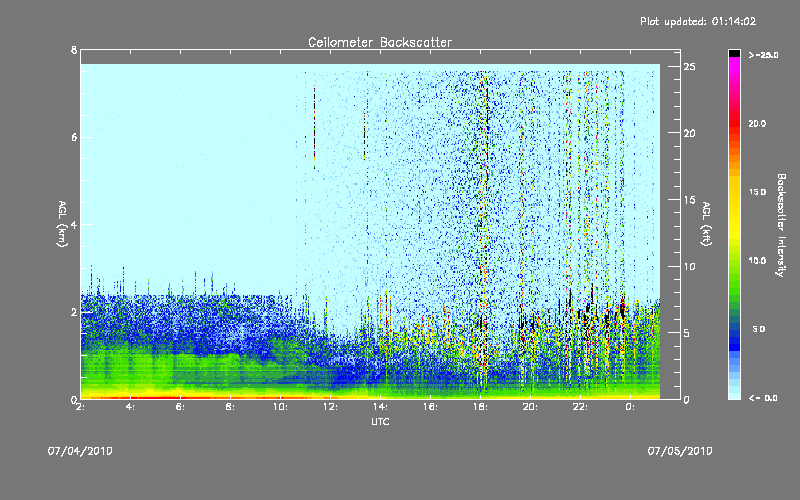Click the '0:' tick on the UTC axis
Viewport: 800px width, 500px height.
(630, 407)
